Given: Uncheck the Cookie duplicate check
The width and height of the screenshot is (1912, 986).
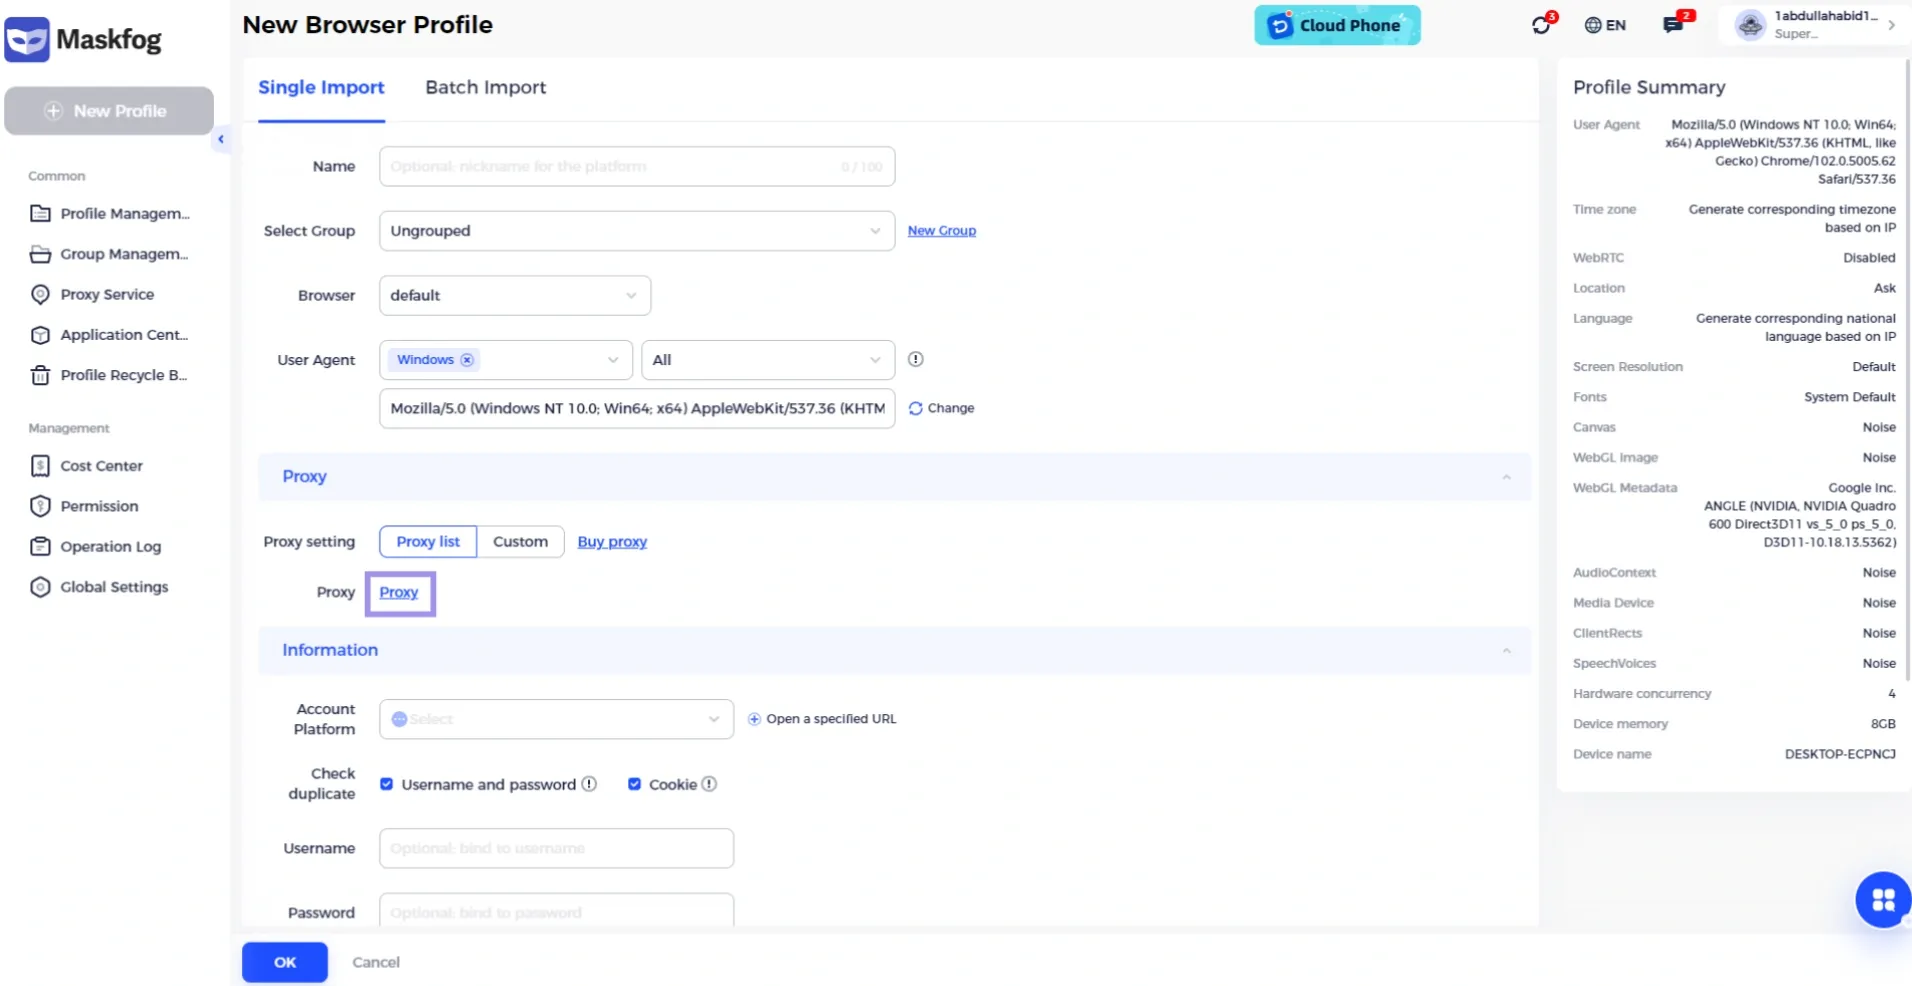Looking at the screenshot, I should 634,784.
